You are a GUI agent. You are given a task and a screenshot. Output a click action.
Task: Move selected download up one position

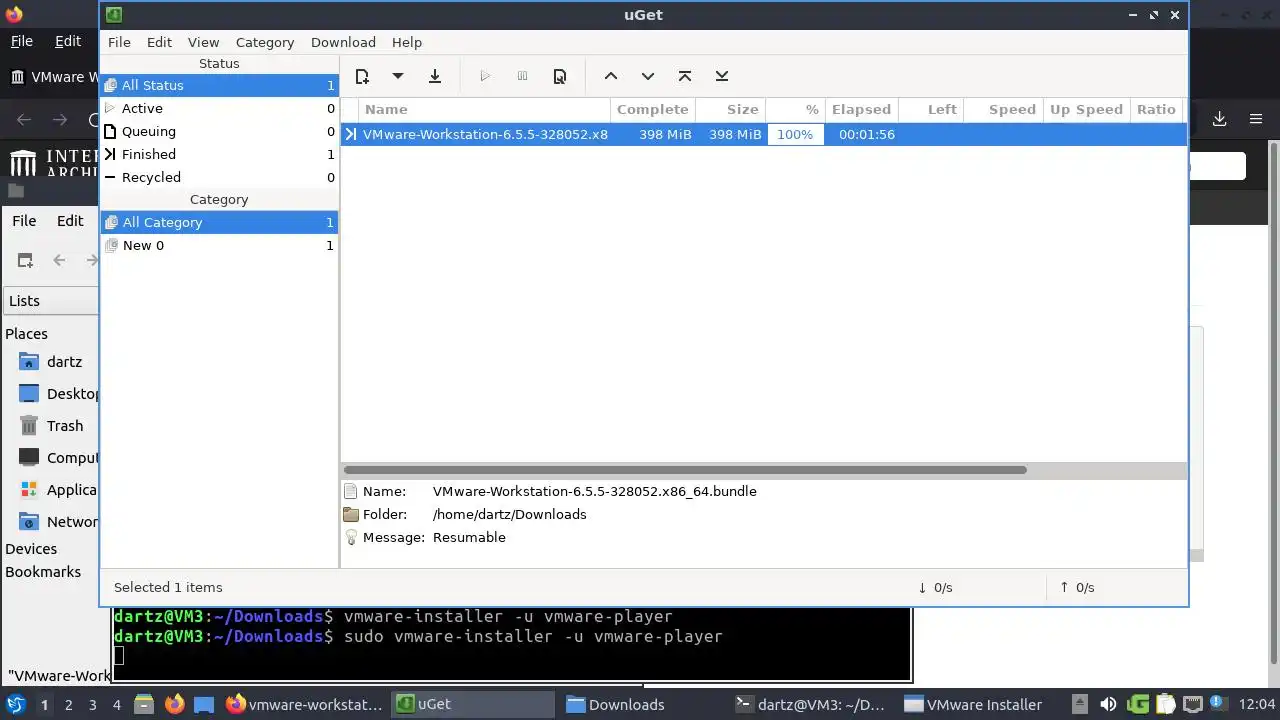click(611, 76)
